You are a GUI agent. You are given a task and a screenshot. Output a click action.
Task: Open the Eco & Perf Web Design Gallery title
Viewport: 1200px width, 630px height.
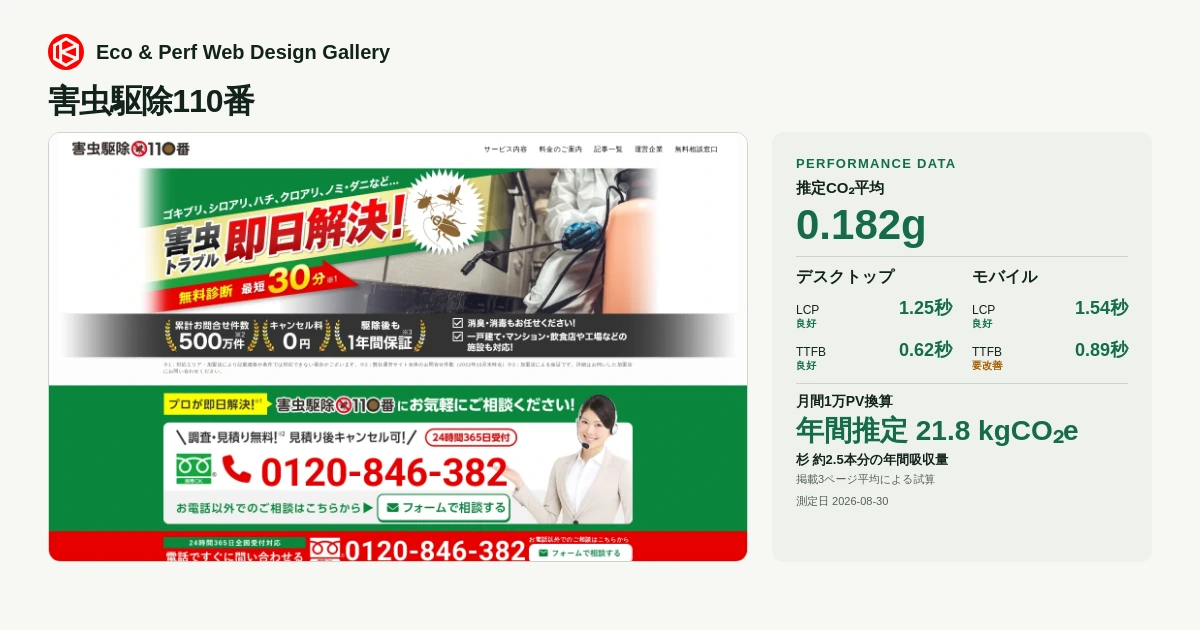click(x=243, y=52)
